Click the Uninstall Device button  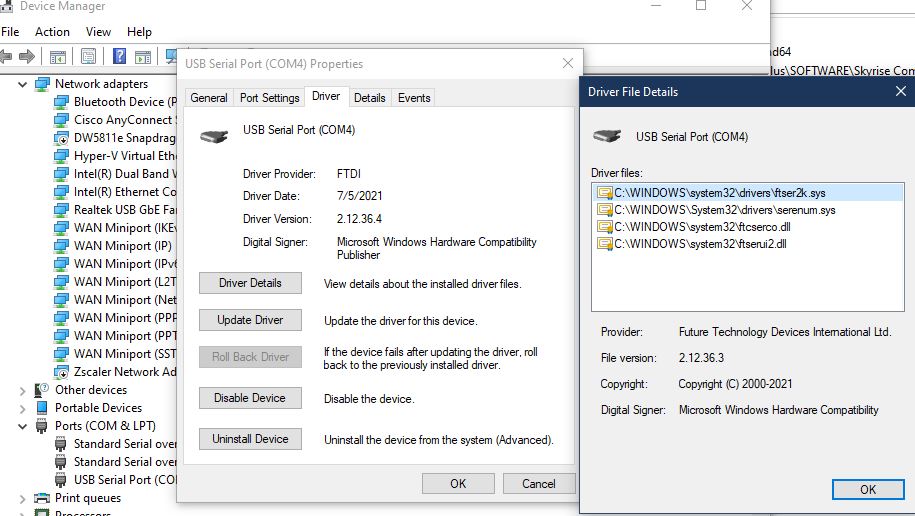pyautogui.click(x=250, y=439)
